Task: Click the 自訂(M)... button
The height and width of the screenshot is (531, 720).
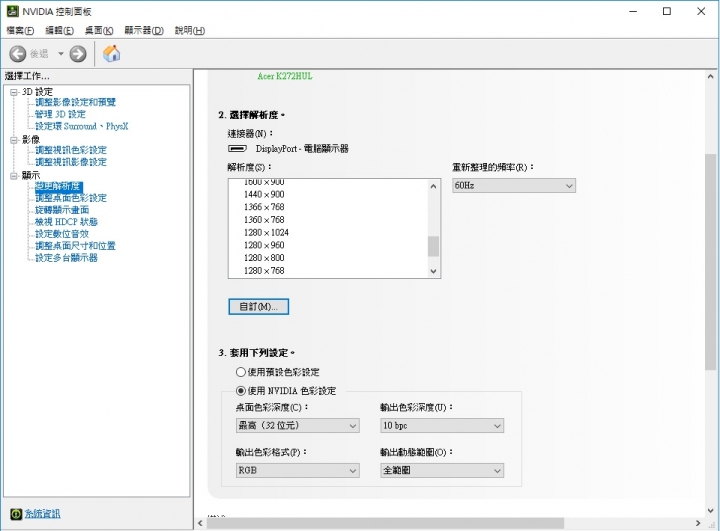Action: tap(259, 306)
